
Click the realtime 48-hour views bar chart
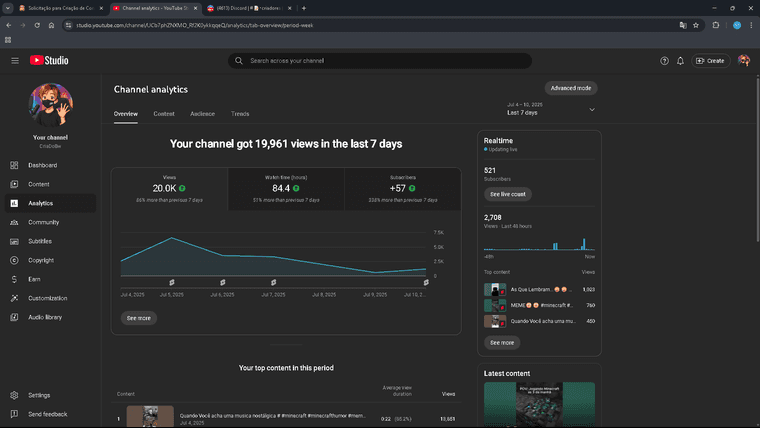(x=539, y=244)
